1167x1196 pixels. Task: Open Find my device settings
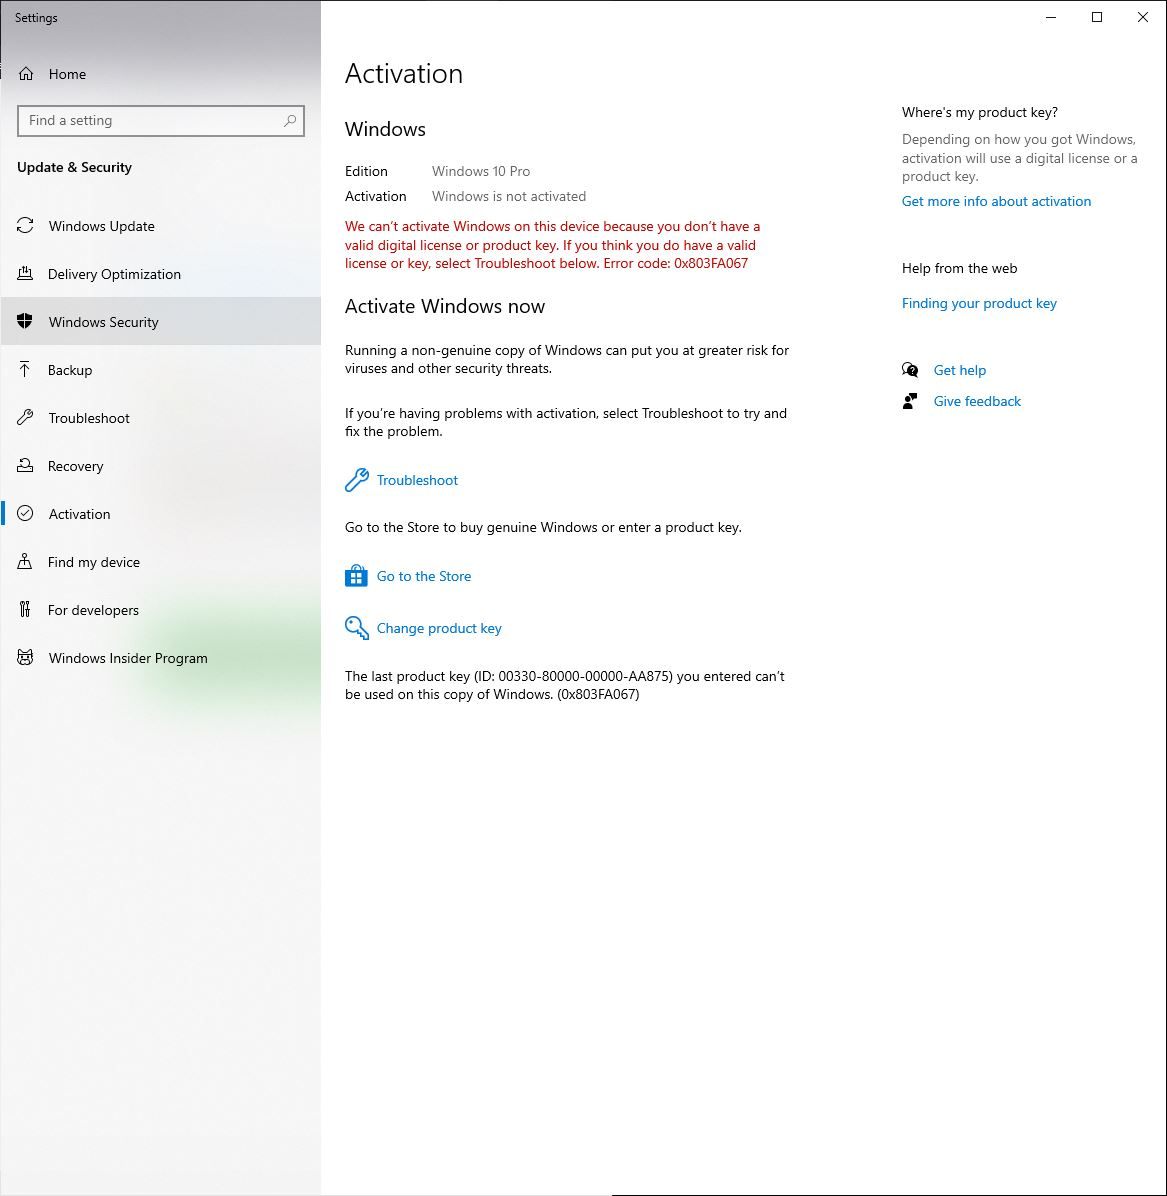tap(160, 562)
